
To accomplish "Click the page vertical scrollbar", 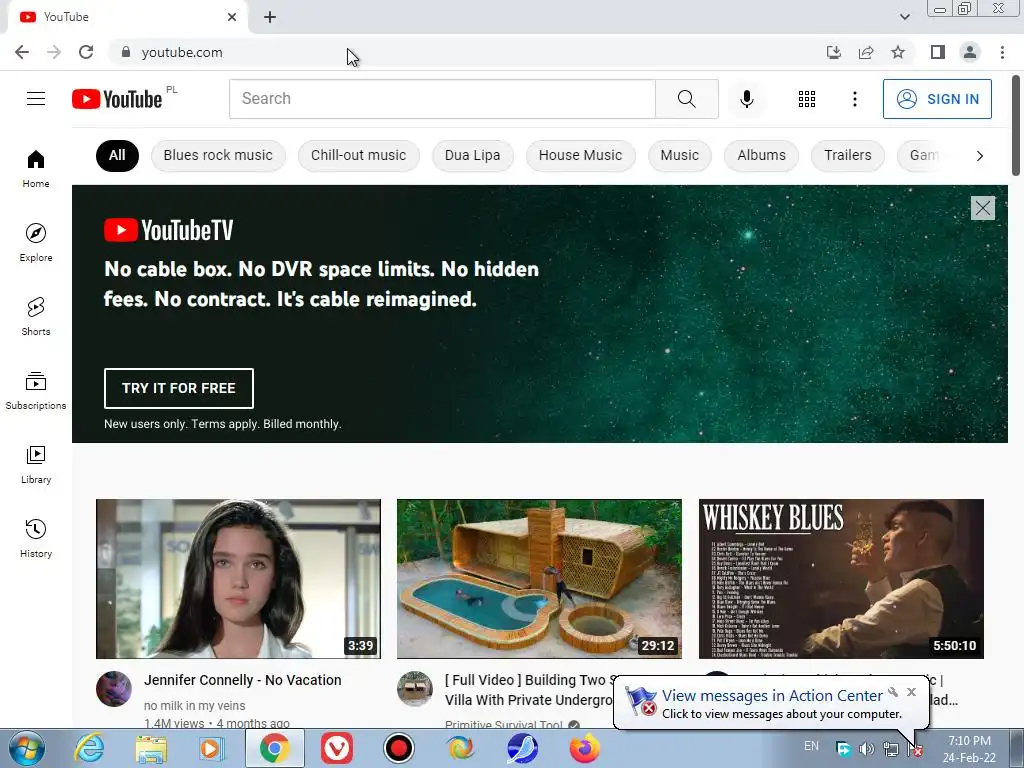I will point(1016,125).
